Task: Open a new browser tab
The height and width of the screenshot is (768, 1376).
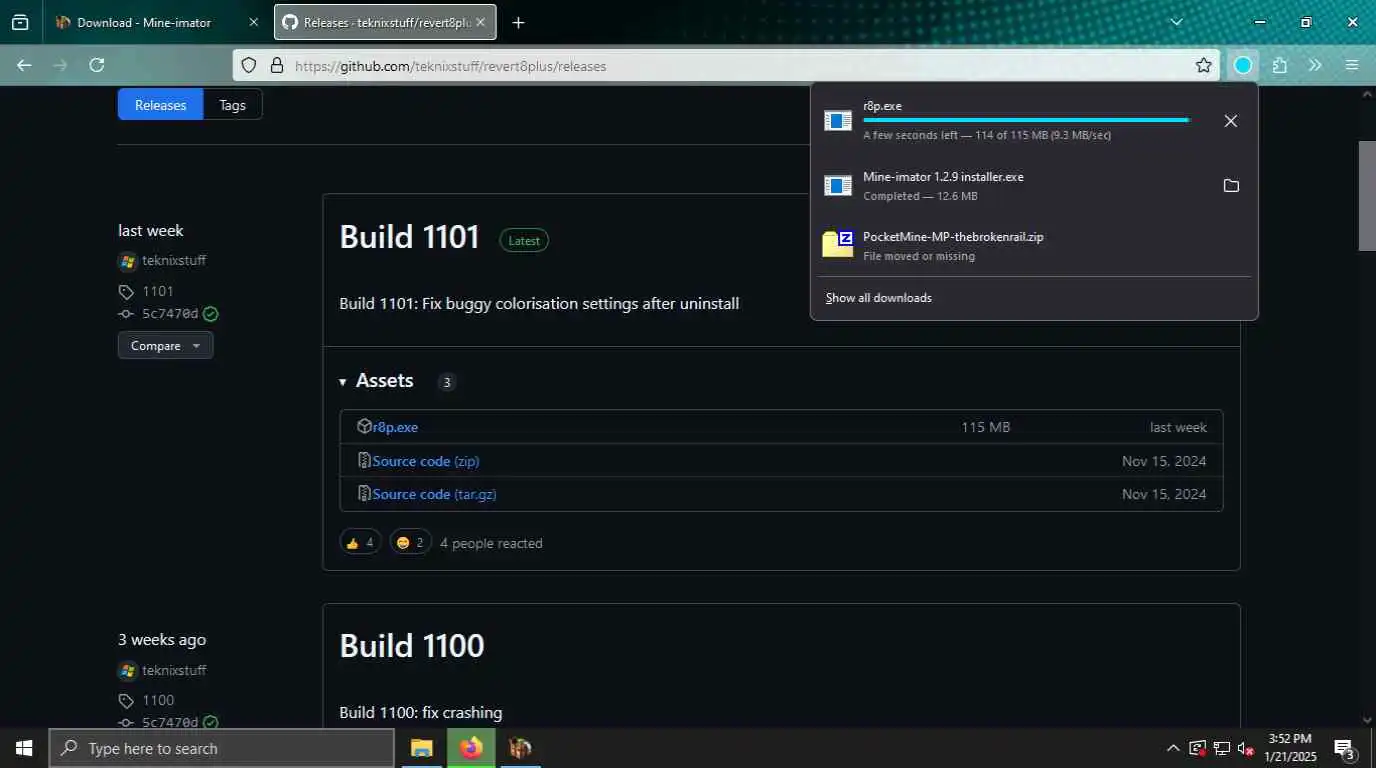Action: pyautogui.click(x=518, y=22)
